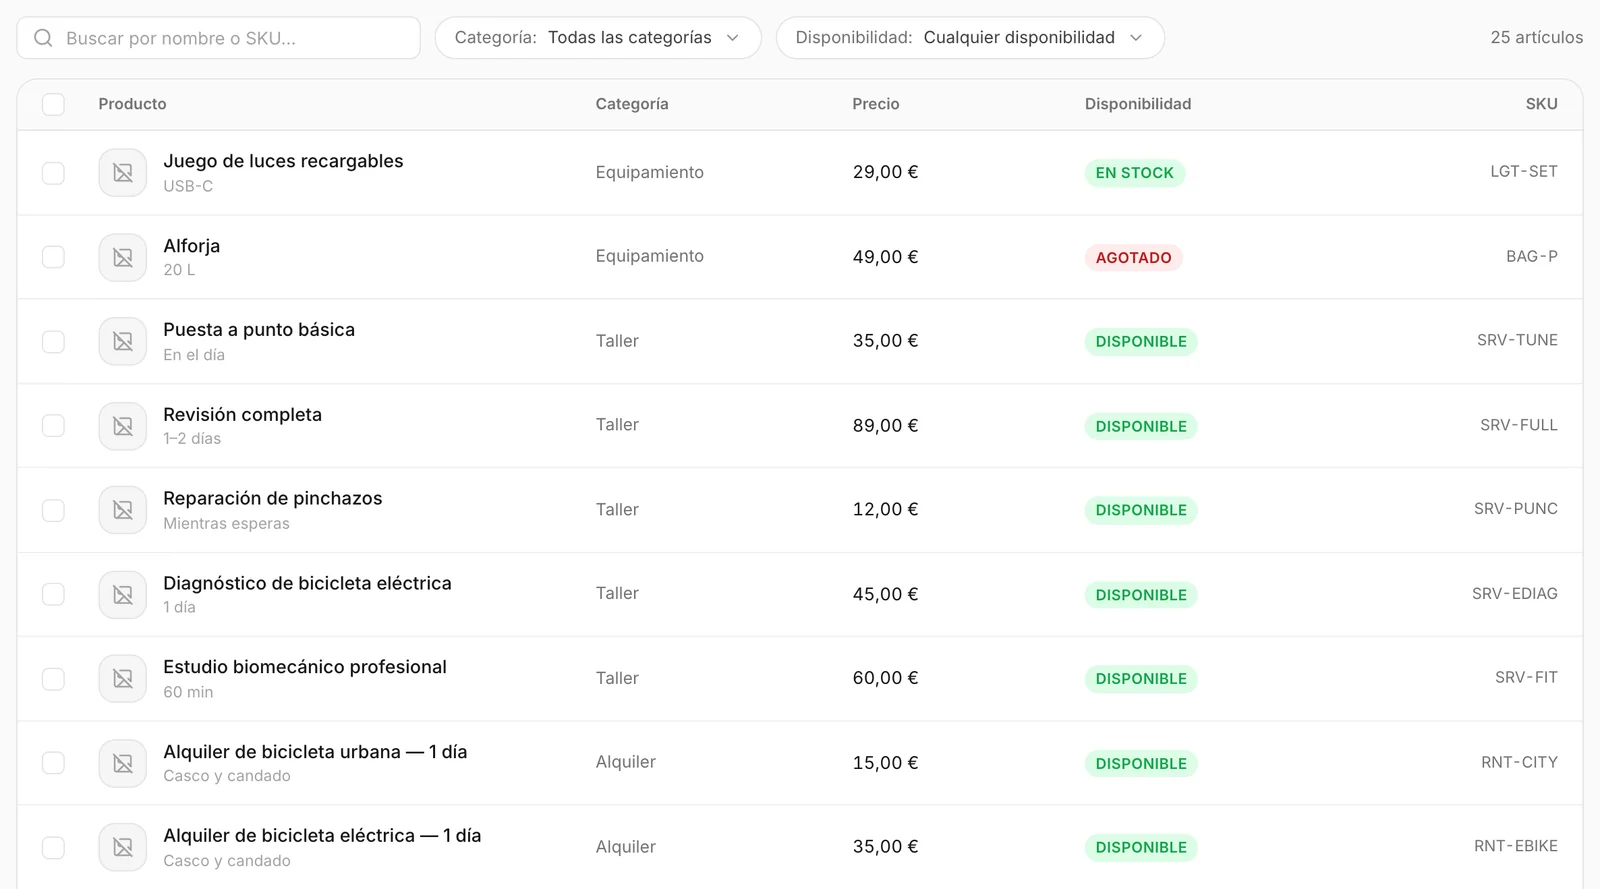The width and height of the screenshot is (1600, 889).
Task: Click the 12,00 € price cell
Action: 885,510
